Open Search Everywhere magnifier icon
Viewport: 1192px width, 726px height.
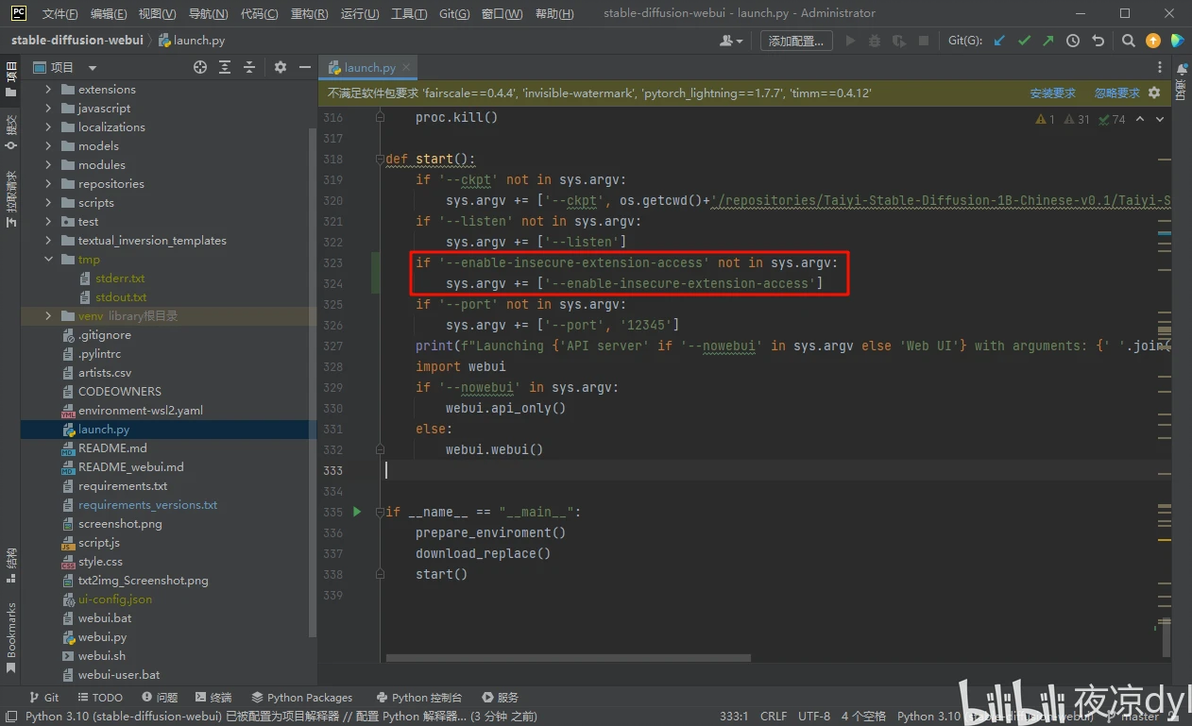pyautogui.click(x=1128, y=41)
